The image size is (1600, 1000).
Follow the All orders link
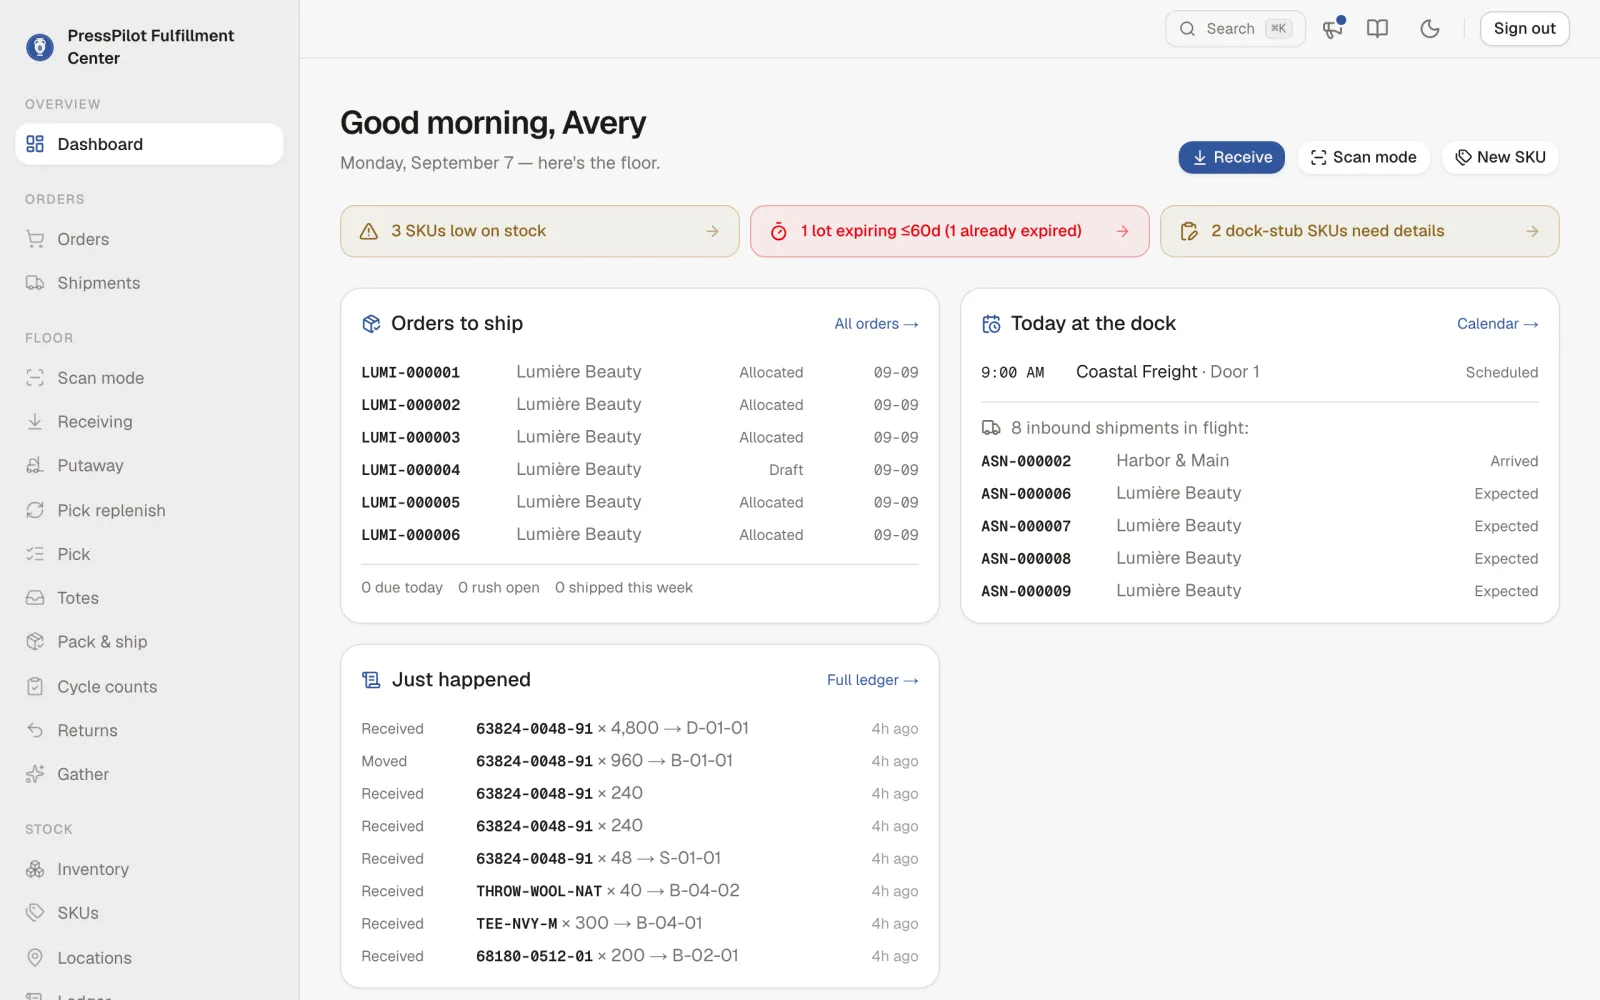coord(876,324)
